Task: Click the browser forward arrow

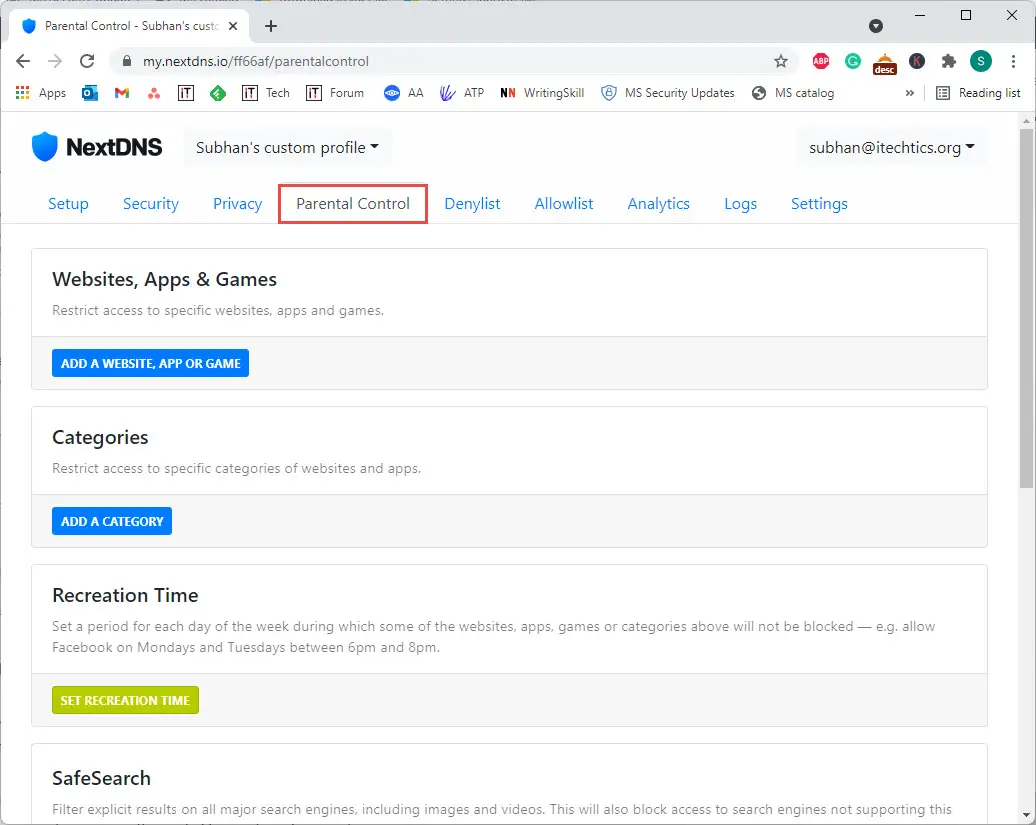Action: 55,61
